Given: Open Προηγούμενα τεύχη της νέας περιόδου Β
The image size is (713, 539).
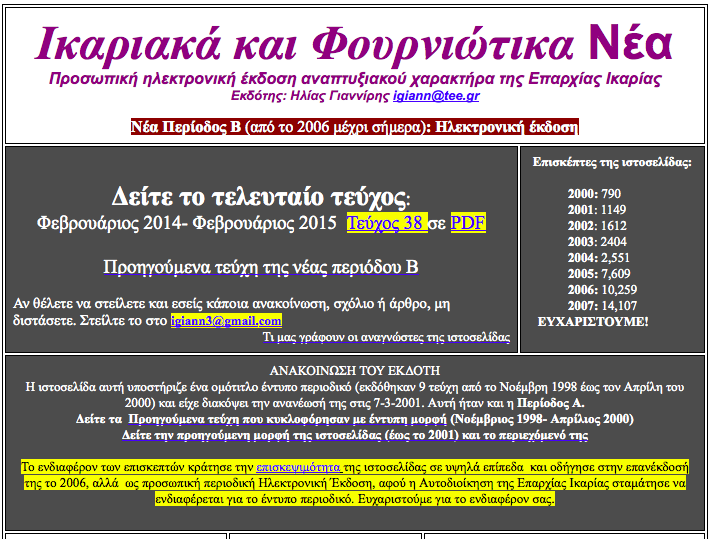Looking at the screenshot, I should coord(261,267).
